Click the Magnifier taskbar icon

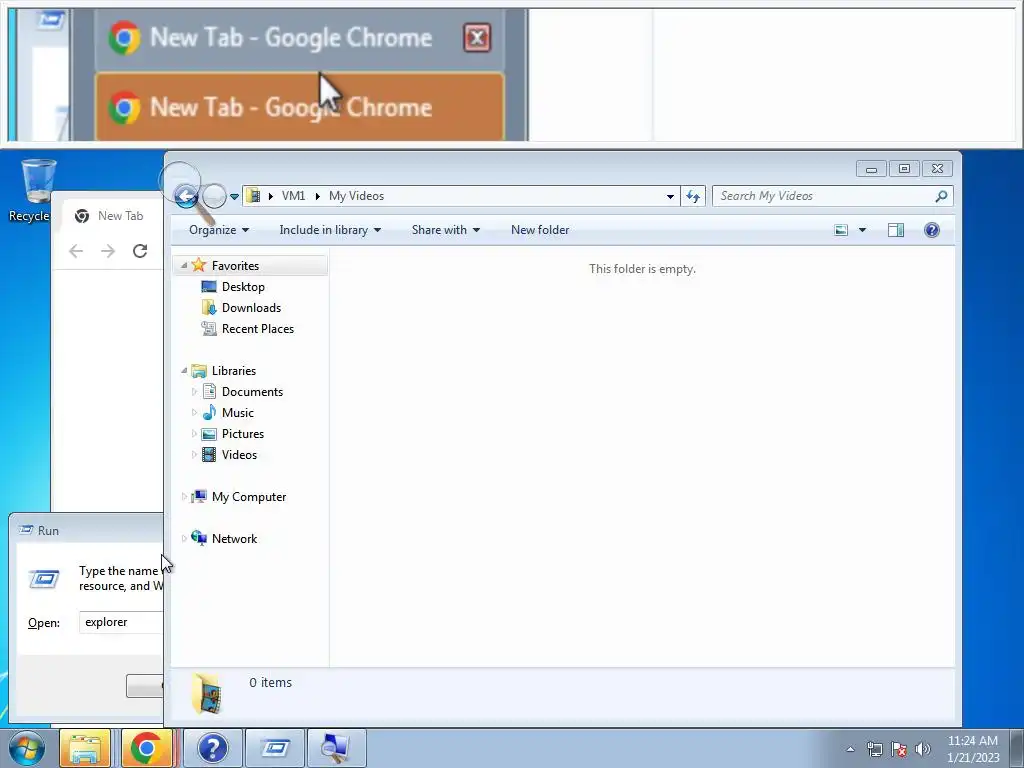point(336,748)
